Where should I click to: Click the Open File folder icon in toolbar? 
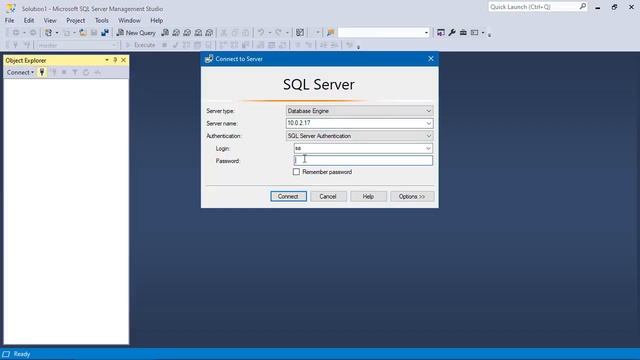[83, 33]
